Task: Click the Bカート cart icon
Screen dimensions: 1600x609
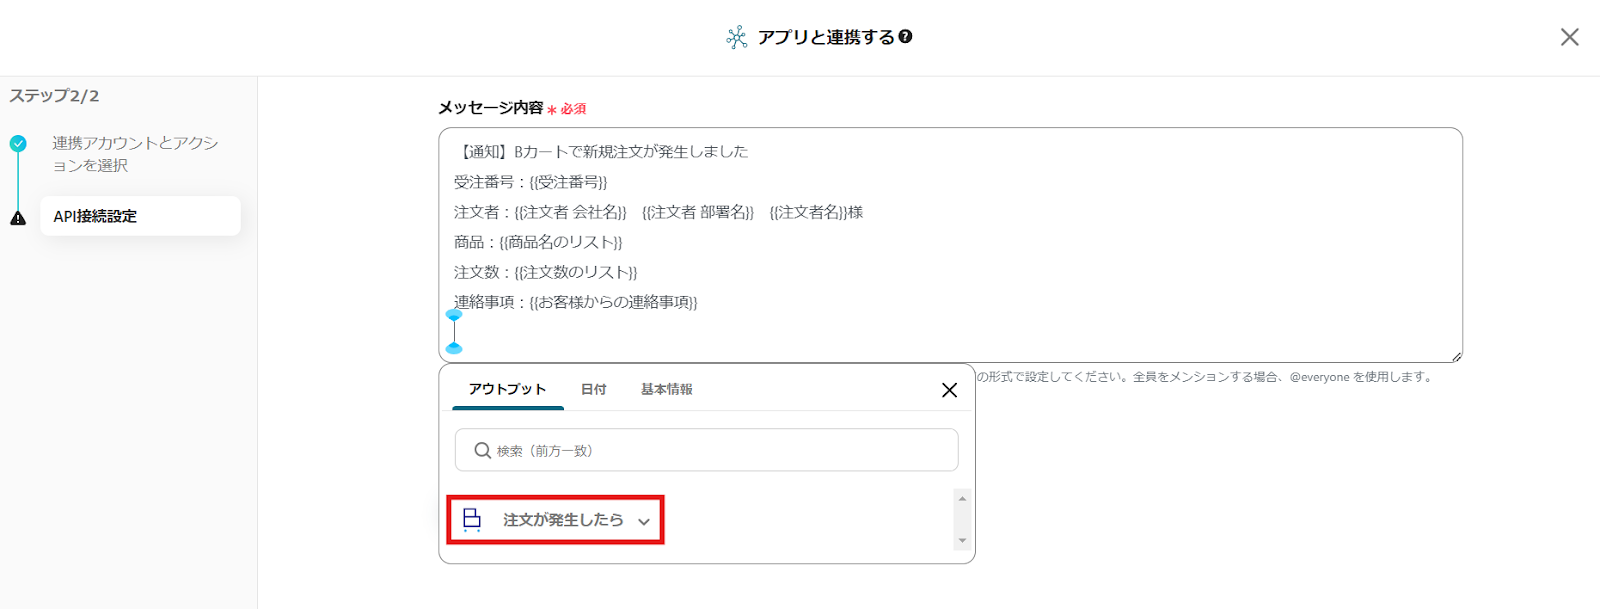Action: pos(472,520)
